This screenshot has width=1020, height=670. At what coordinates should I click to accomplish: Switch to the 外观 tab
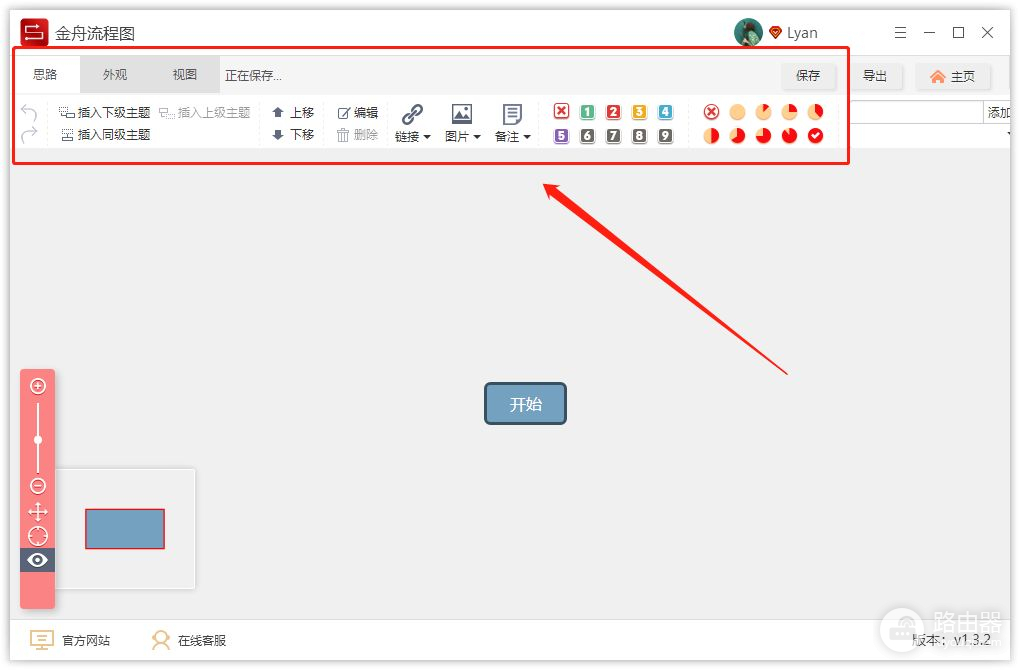[115, 75]
